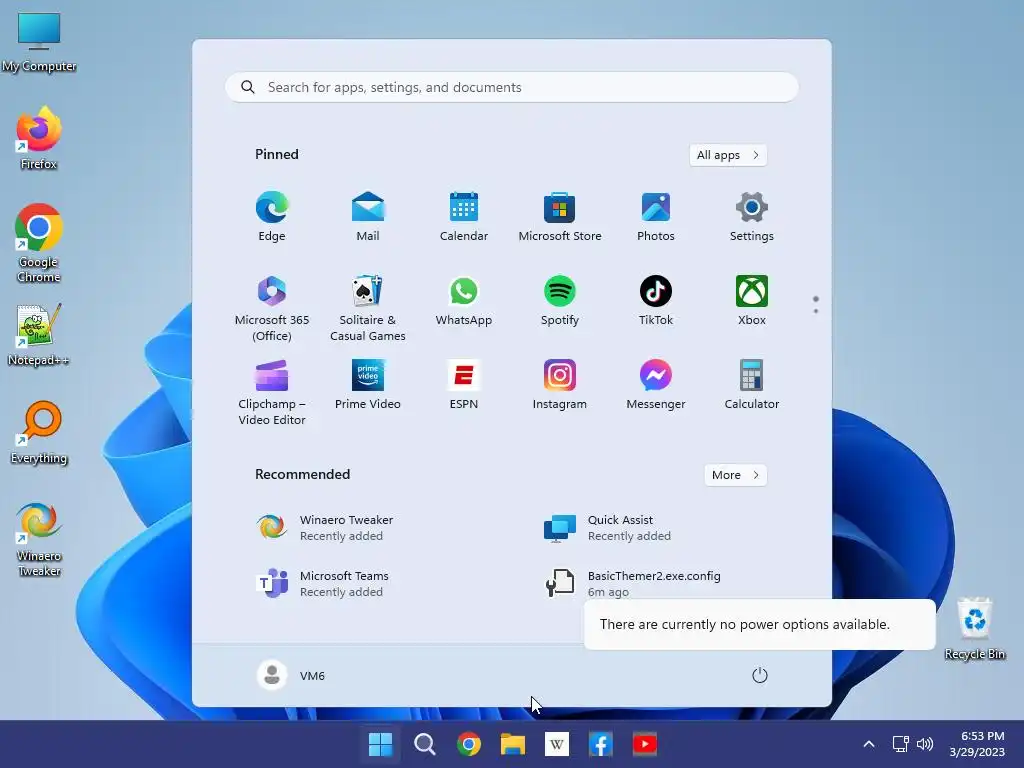1024x768 pixels.
Task: Select Winaero Tweaker desktop shortcut
Action: coord(39,539)
